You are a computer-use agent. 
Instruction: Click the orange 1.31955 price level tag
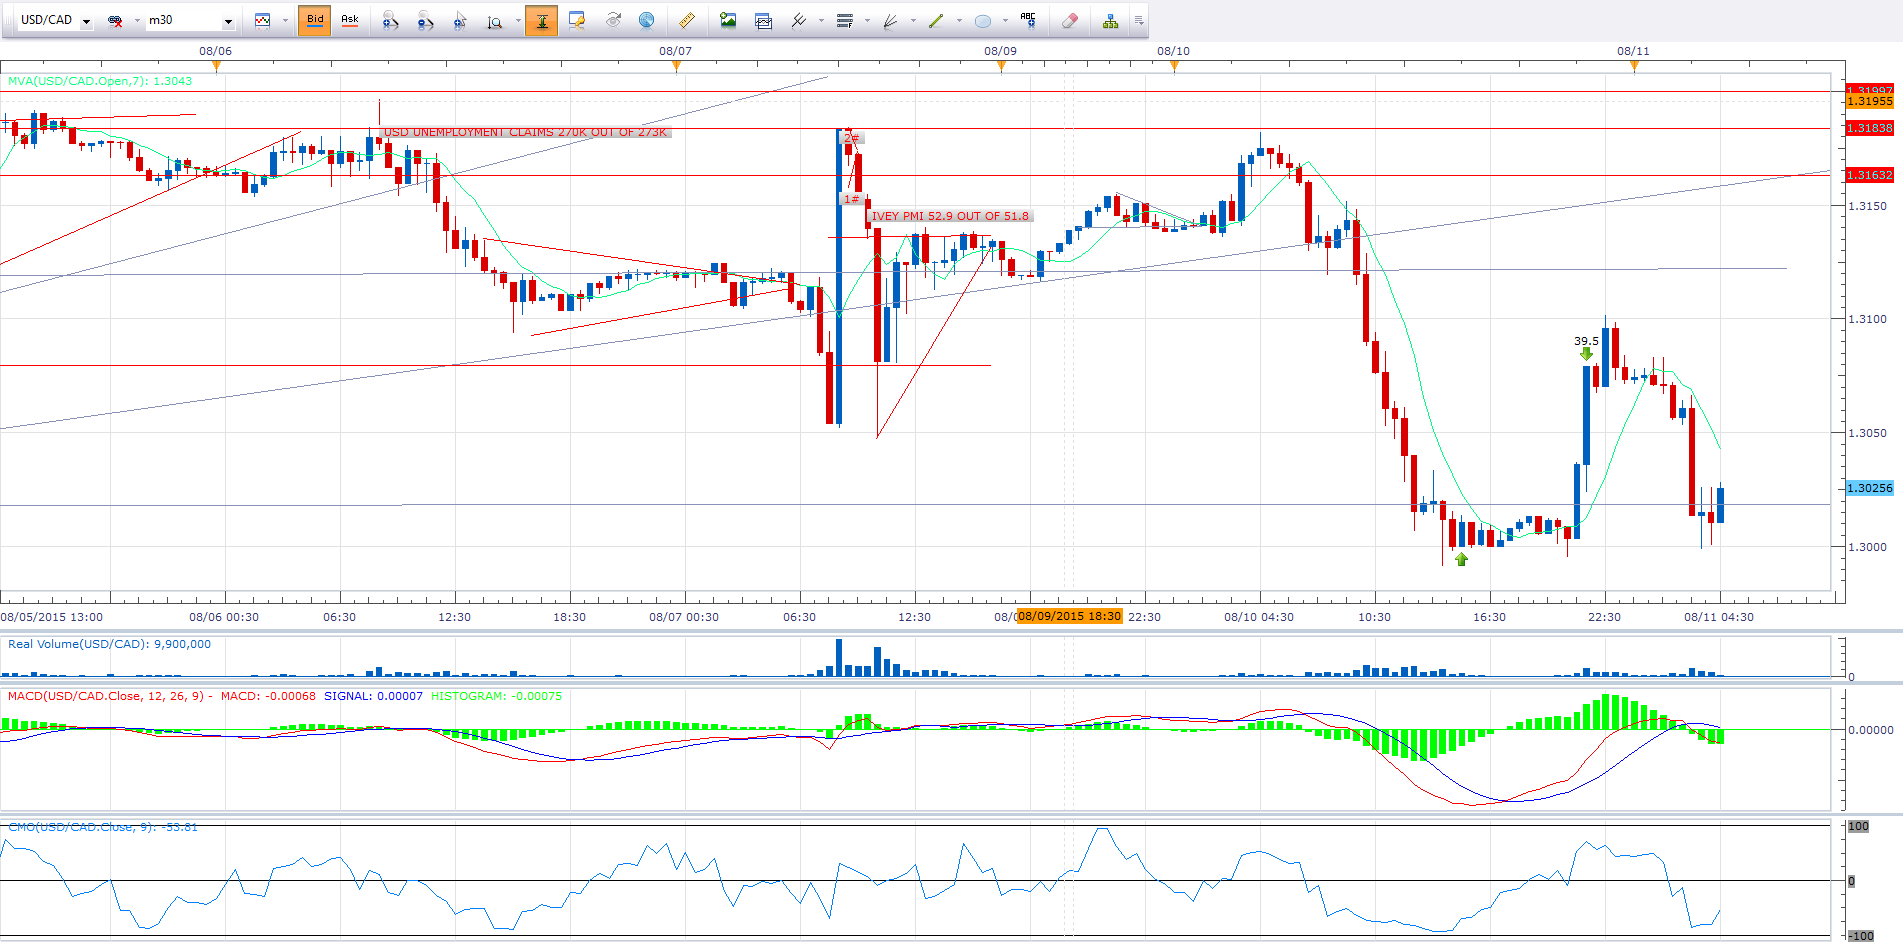point(1869,101)
